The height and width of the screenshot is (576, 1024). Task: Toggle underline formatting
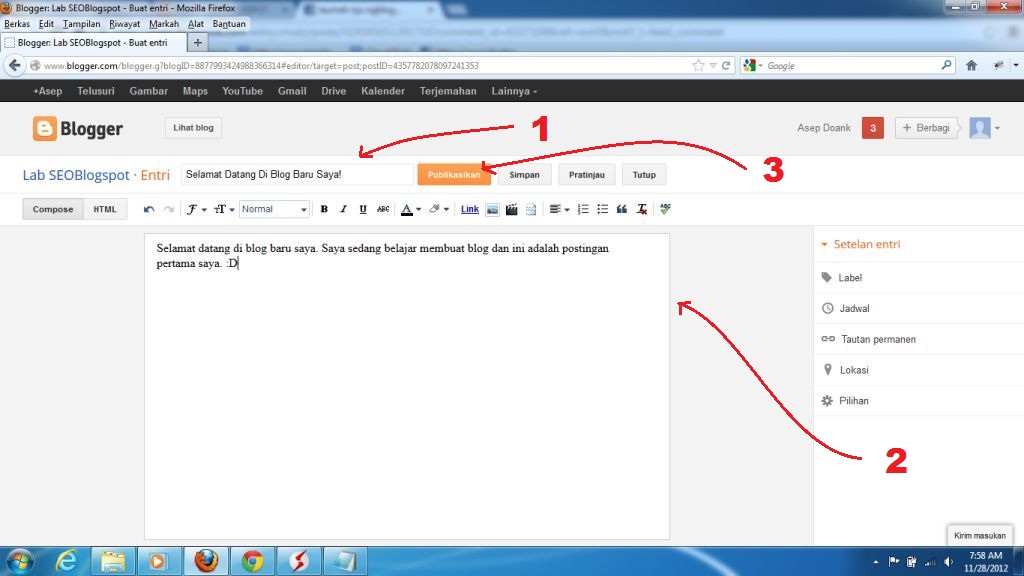[x=363, y=209]
